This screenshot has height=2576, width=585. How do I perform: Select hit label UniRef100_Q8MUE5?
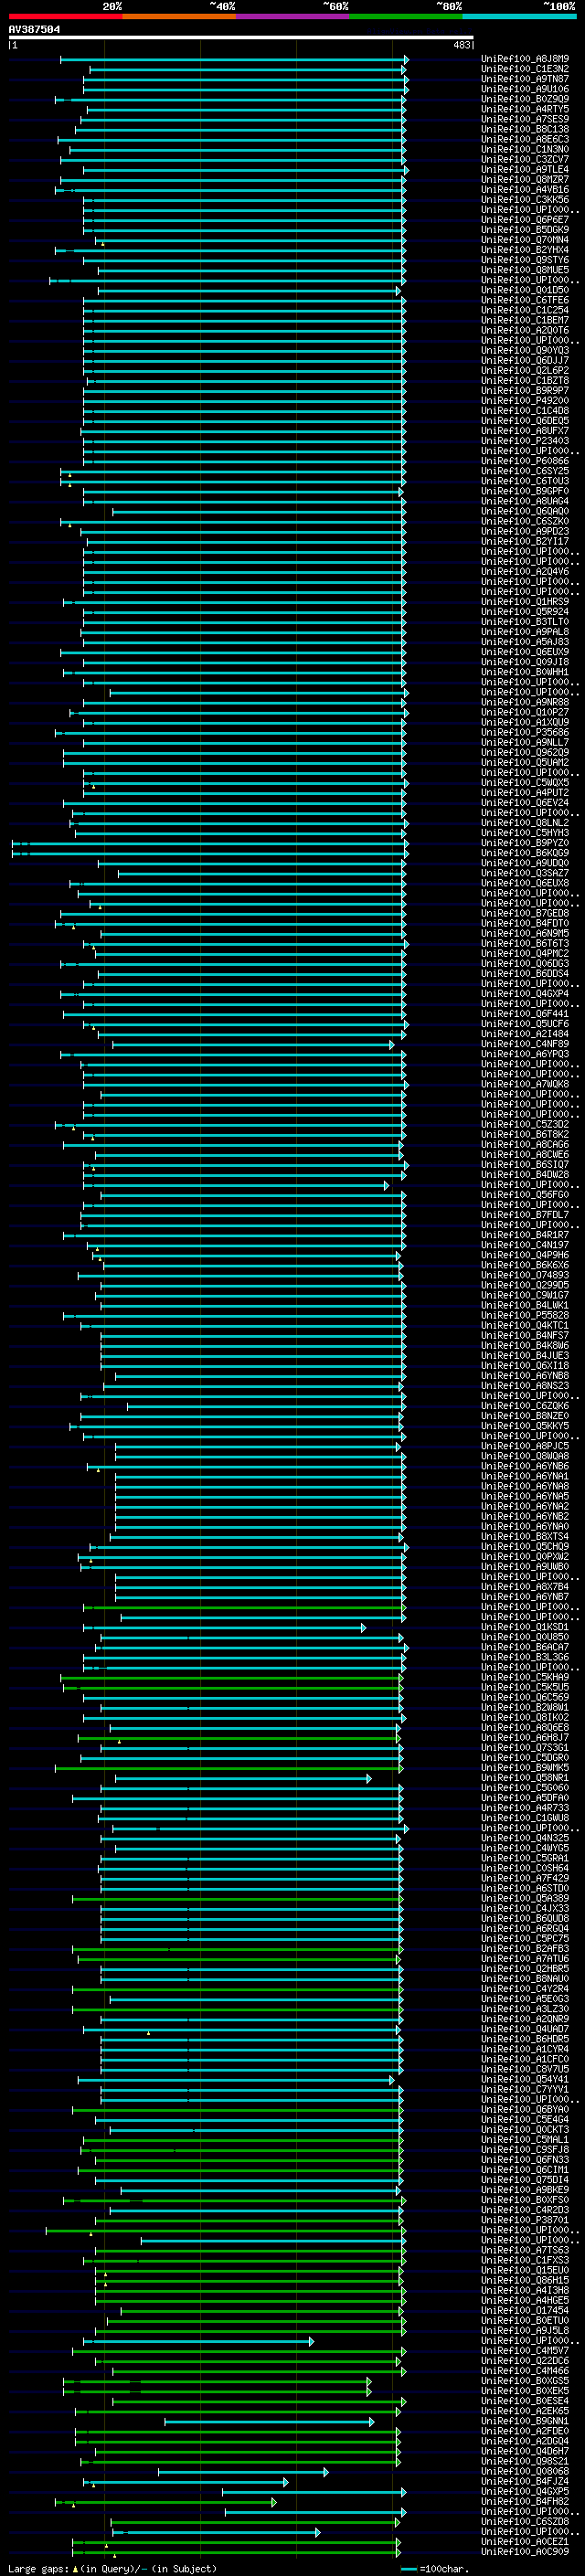pos(525,270)
